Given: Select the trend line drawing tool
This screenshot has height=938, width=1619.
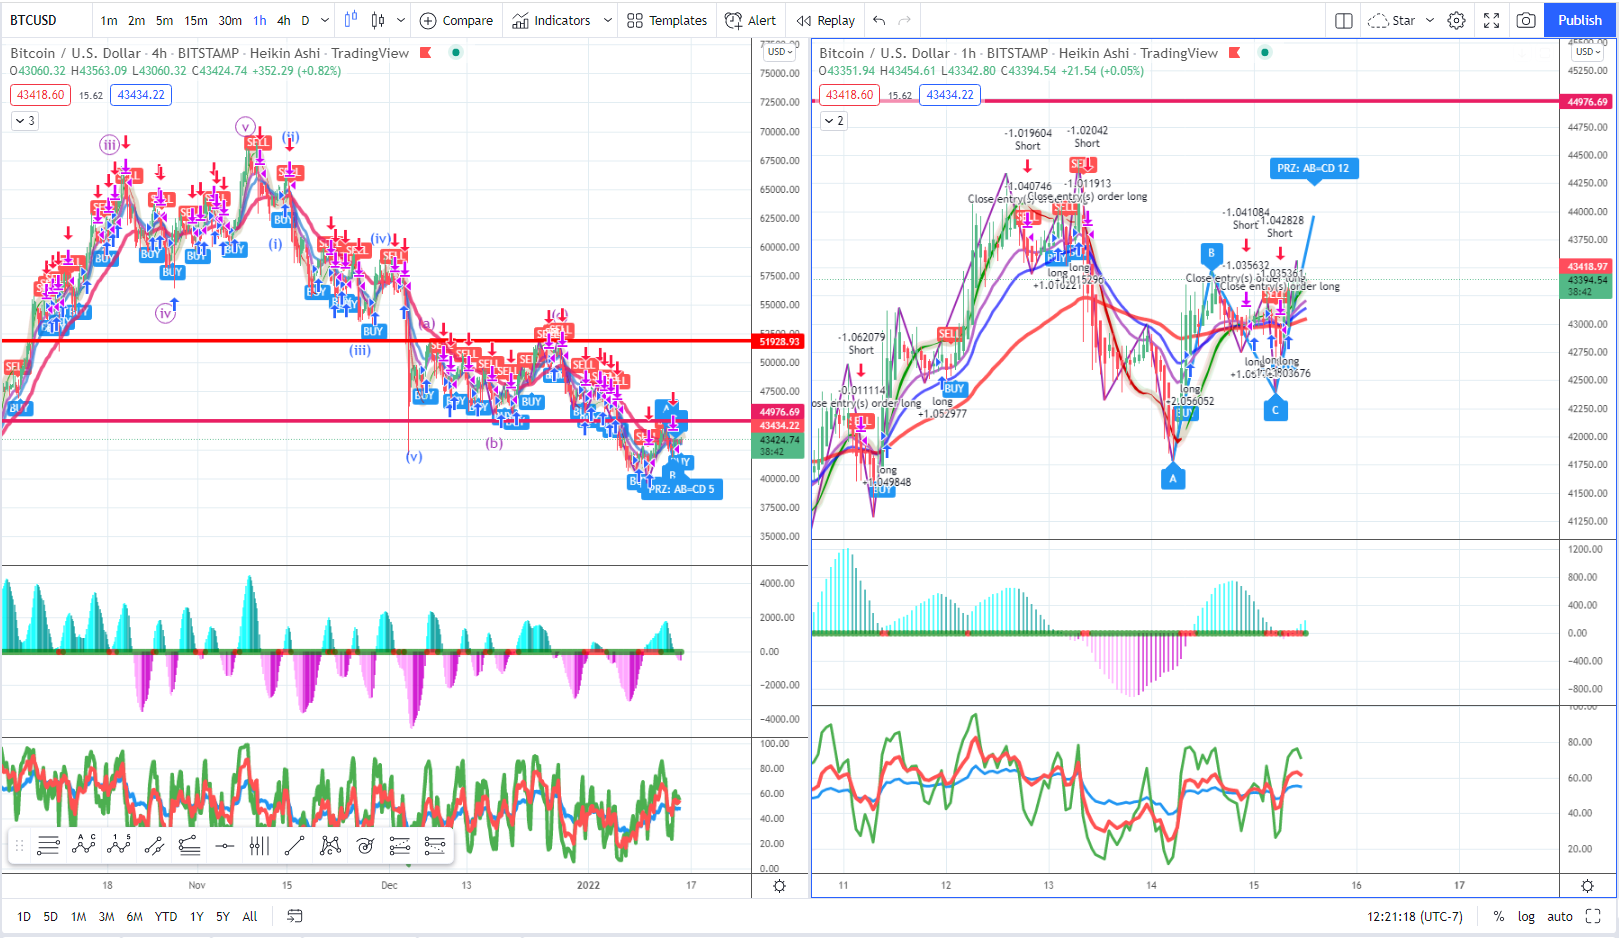Looking at the screenshot, I should click(294, 846).
